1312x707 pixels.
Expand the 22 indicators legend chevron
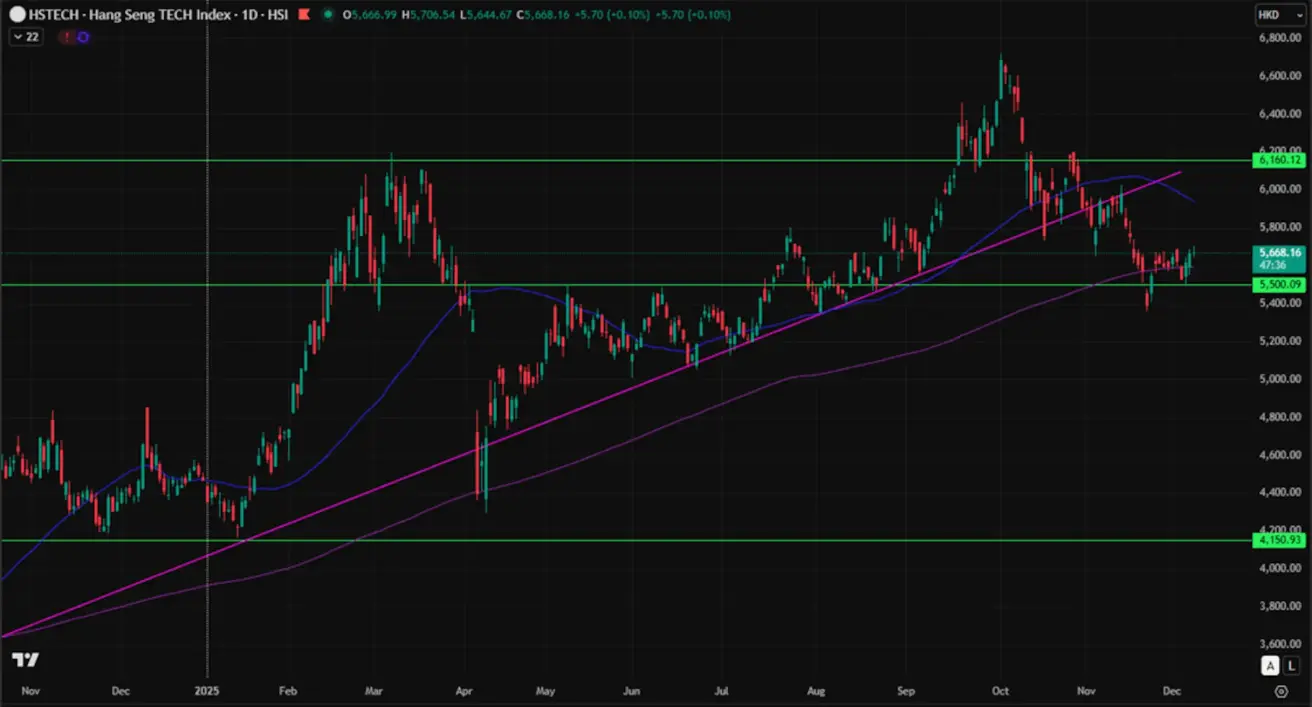tap(20, 37)
